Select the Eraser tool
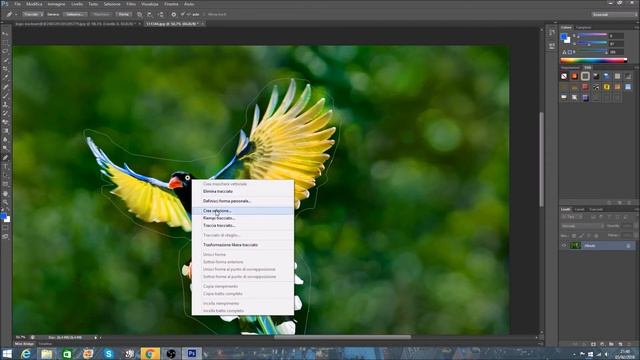 pyautogui.click(x=5, y=122)
